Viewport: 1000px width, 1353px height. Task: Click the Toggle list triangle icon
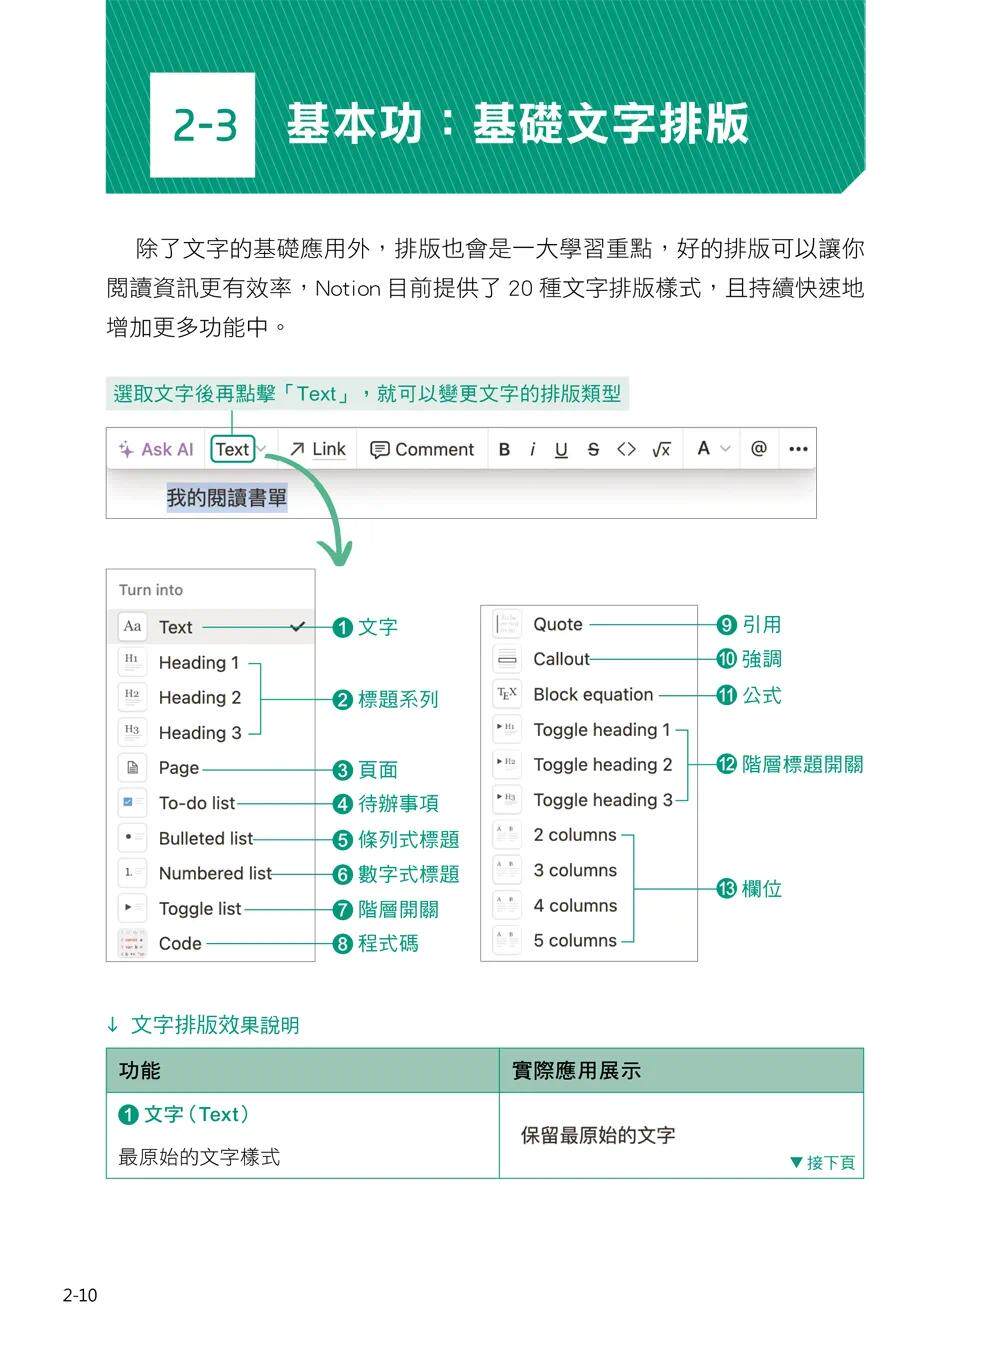point(133,908)
